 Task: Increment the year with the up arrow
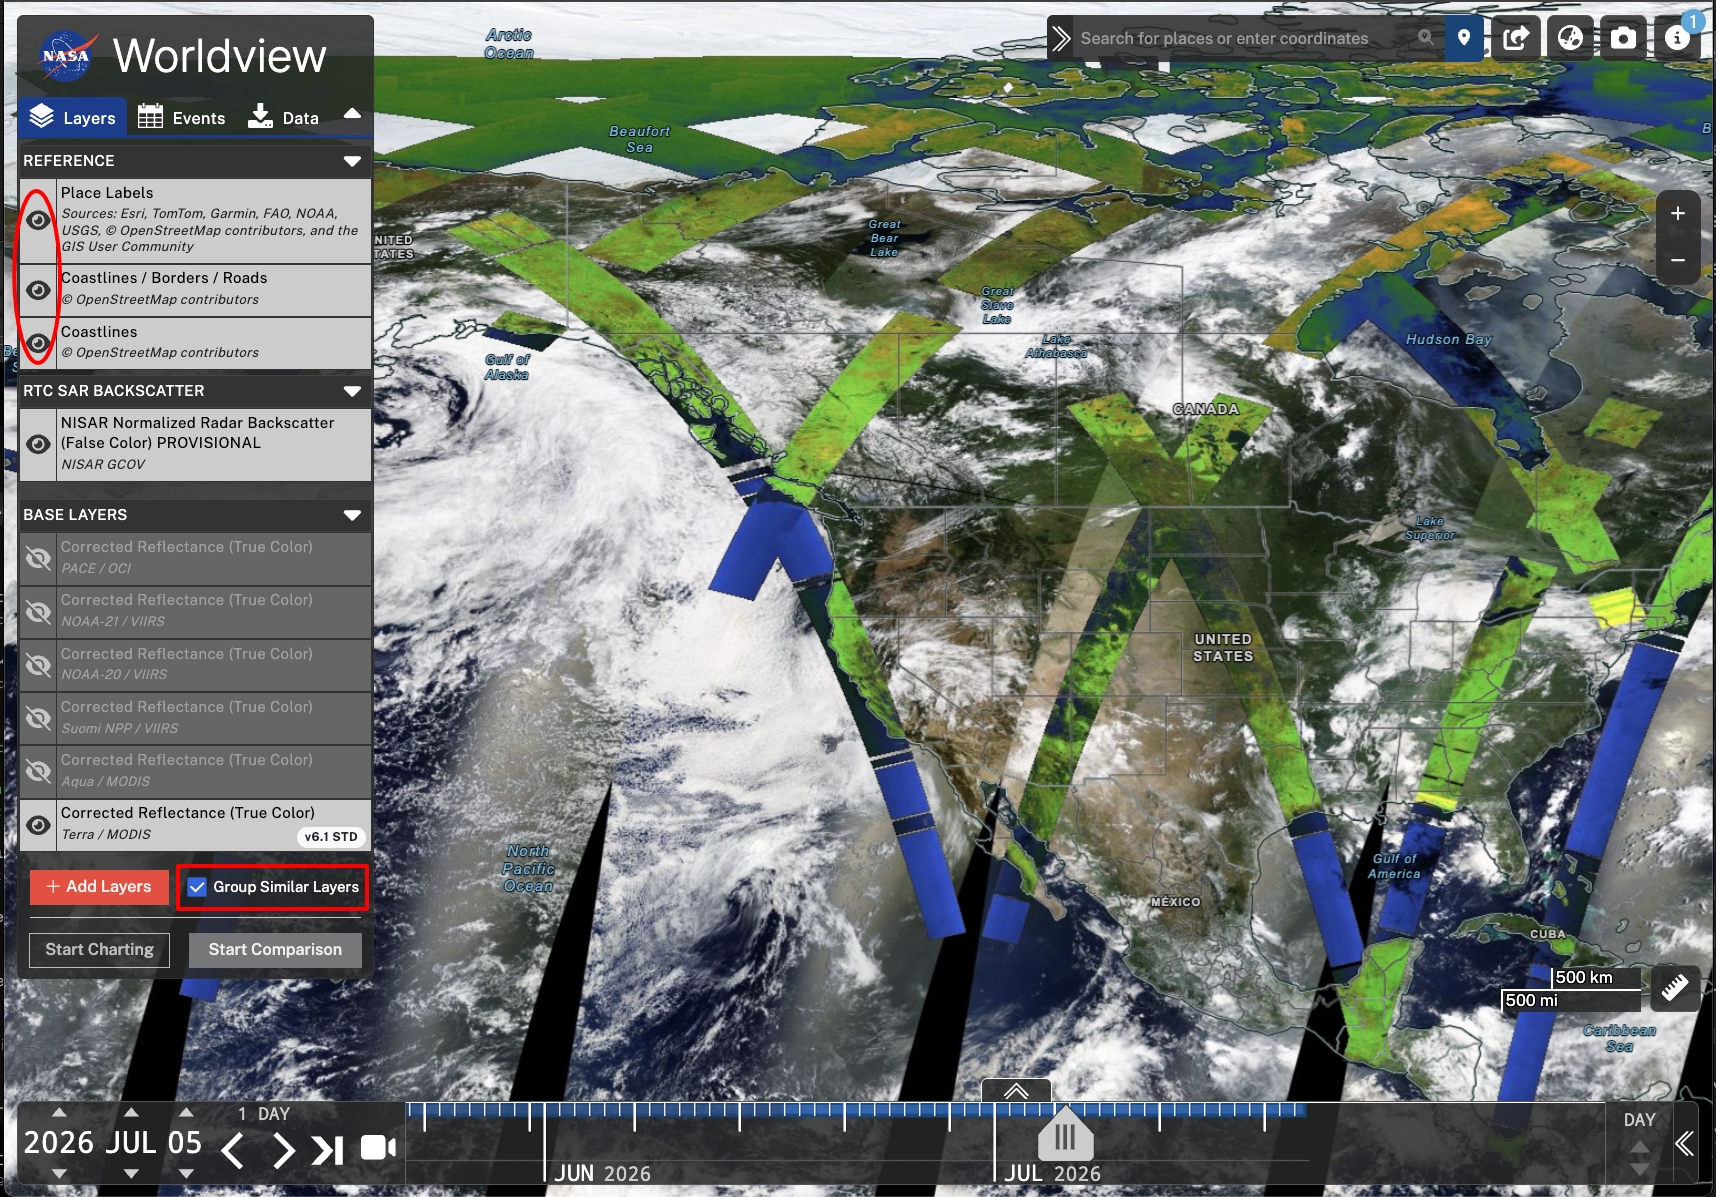click(59, 1113)
